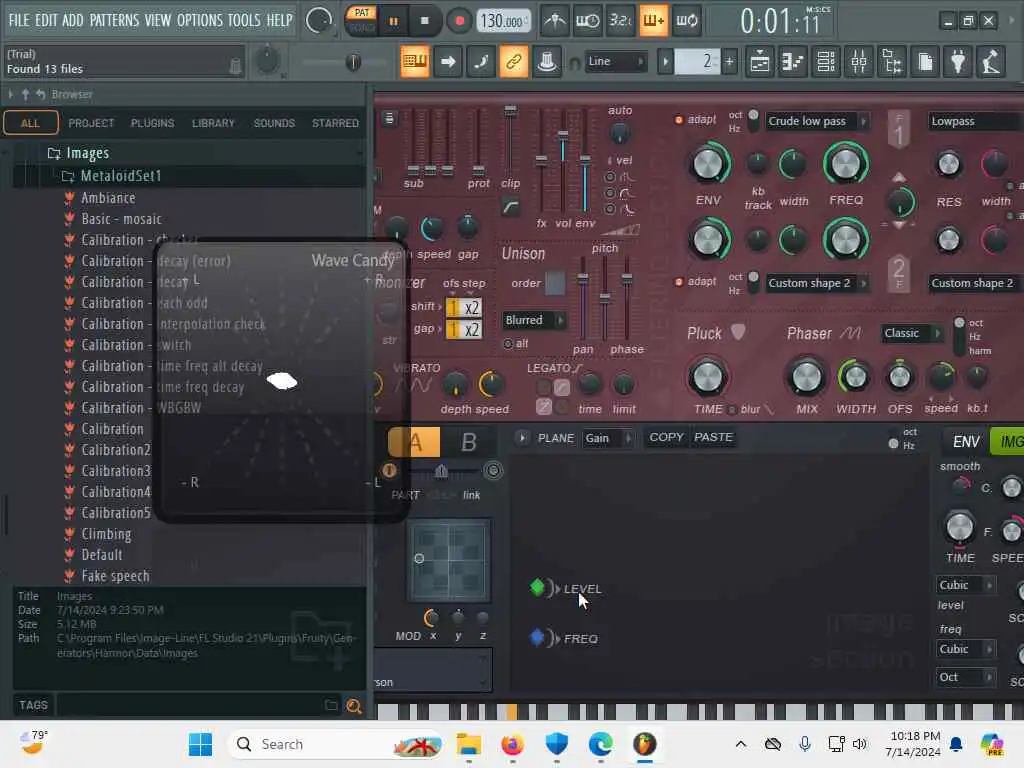This screenshot has height=768, width=1024.
Task: Open the piano roll icon
Action: (x=792, y=62)
